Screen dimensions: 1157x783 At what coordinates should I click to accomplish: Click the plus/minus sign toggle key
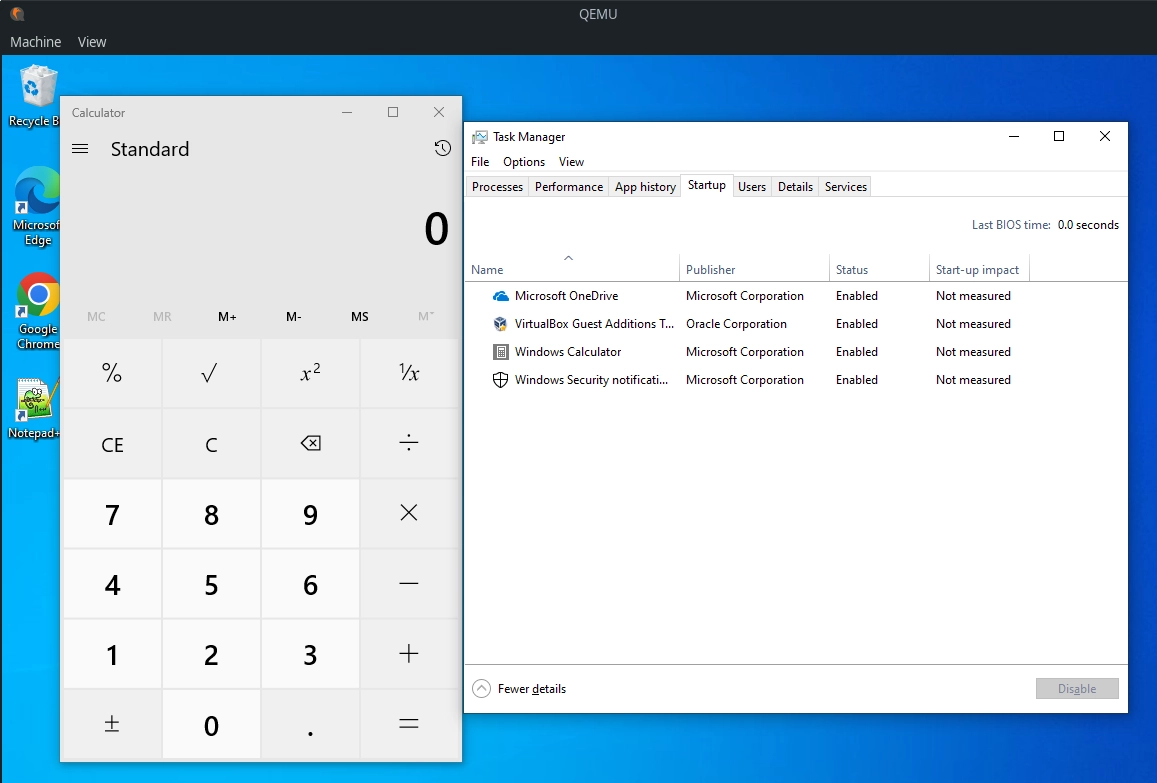112,724
